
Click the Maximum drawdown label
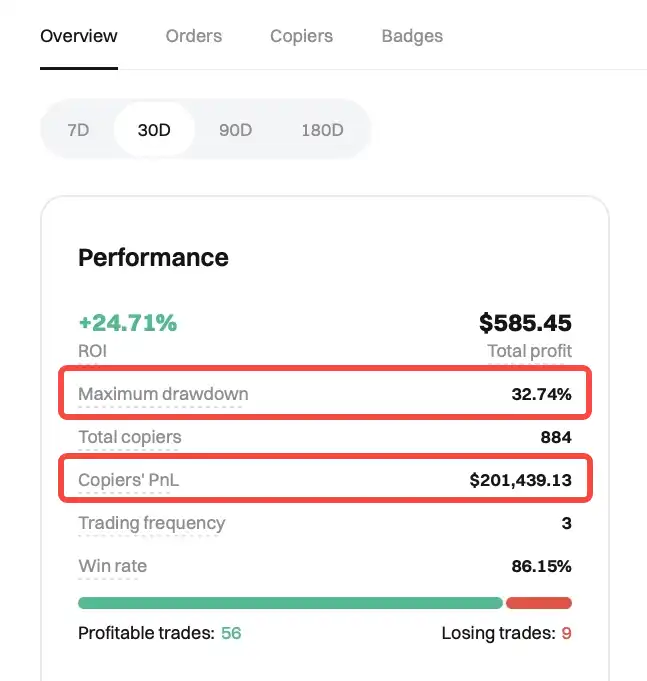pyautogui.click(x=163, y=394)
